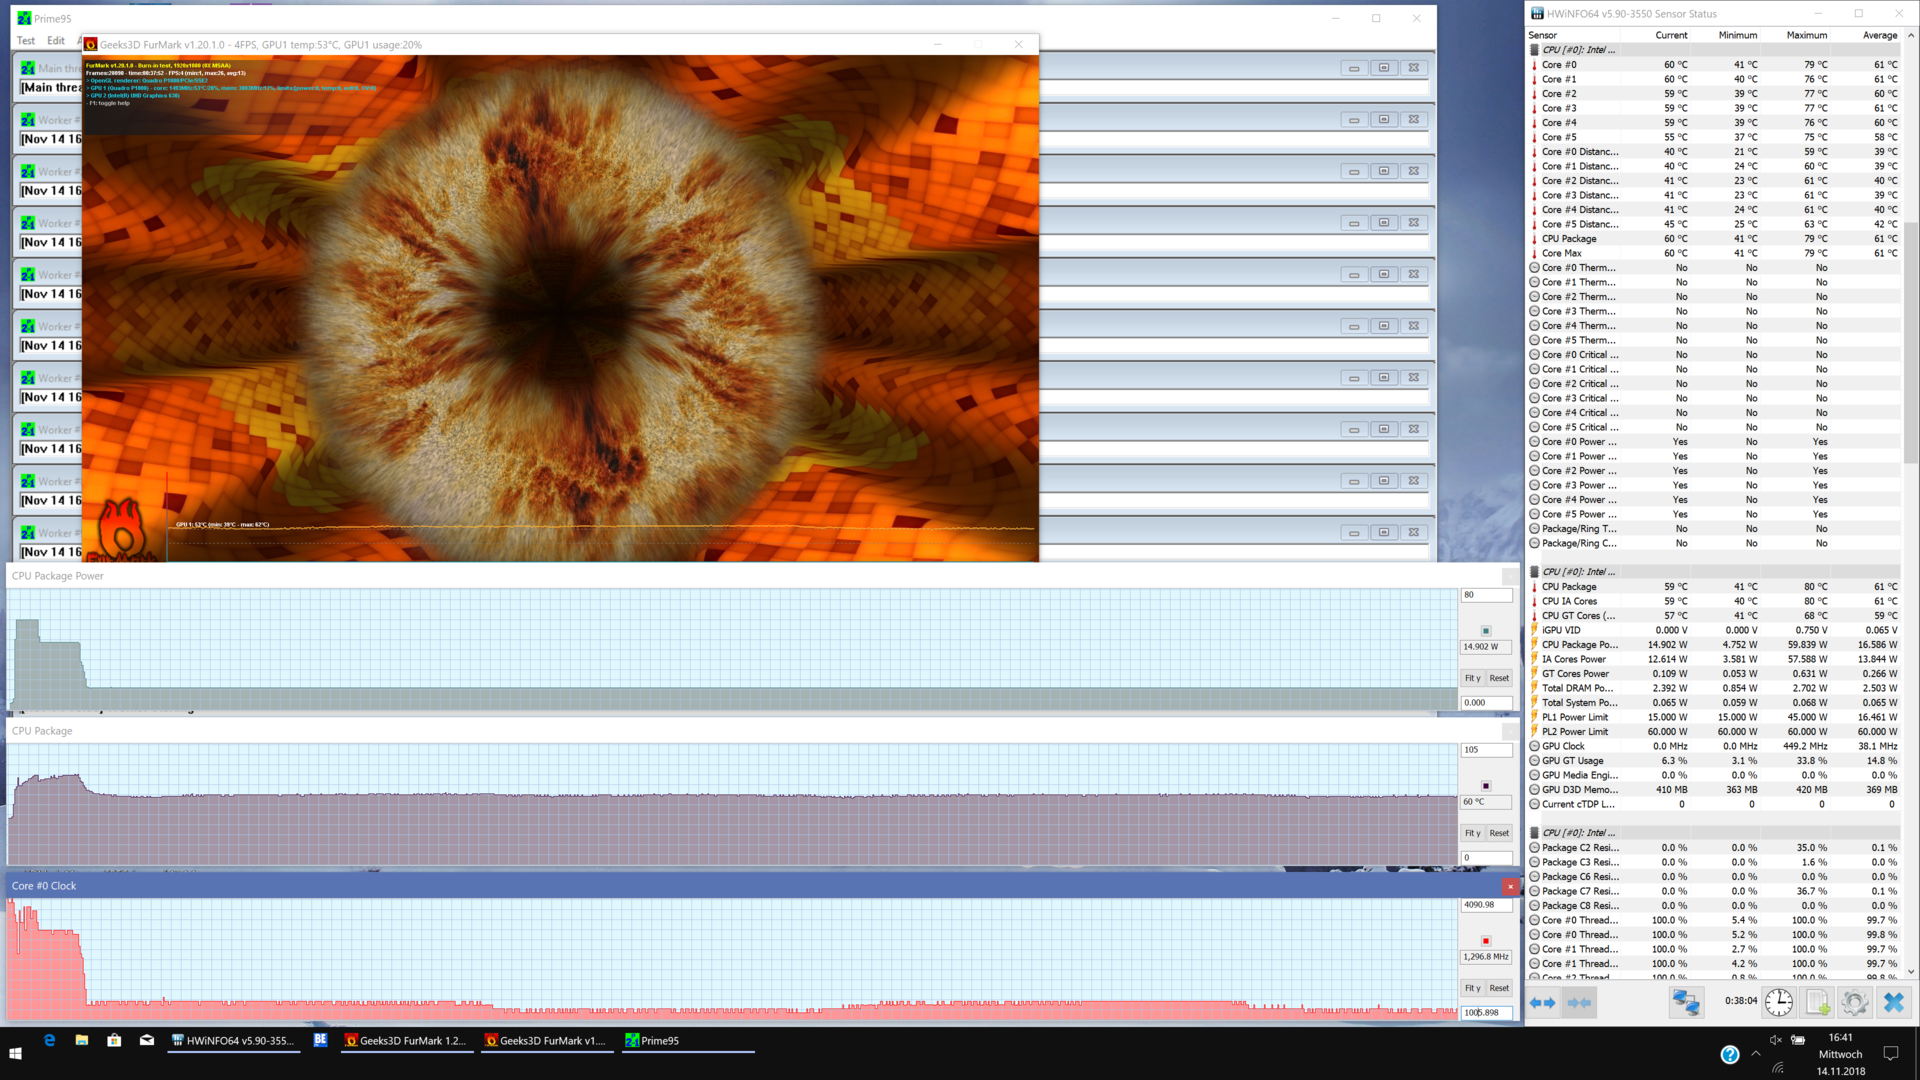
Task: Click the collapse columns arrows icon in HWiNFO
Action: click(x=1579, y=1002)
